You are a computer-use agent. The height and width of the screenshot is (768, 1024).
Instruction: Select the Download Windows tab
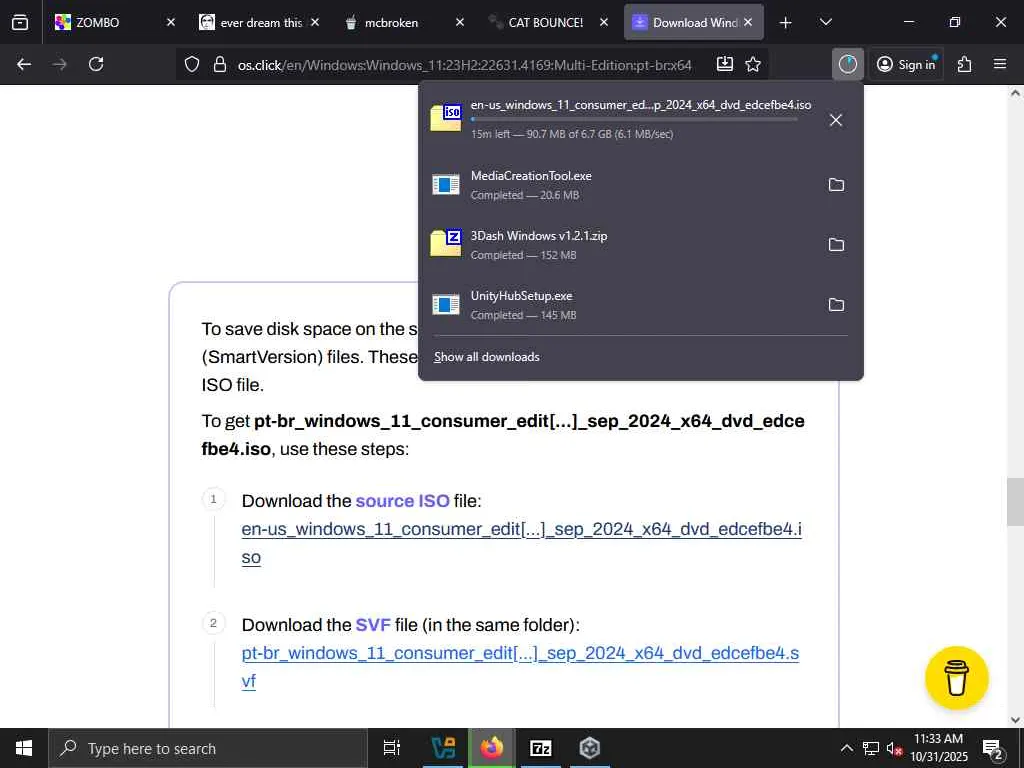coord(694,22)
